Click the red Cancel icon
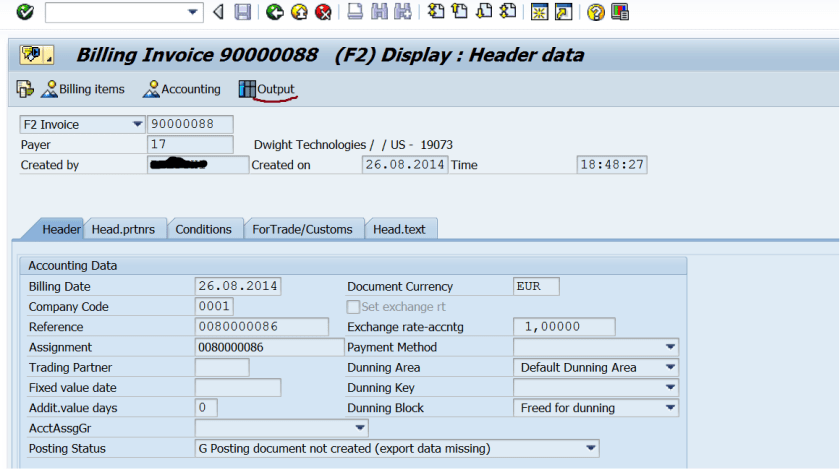 point(323,12)
